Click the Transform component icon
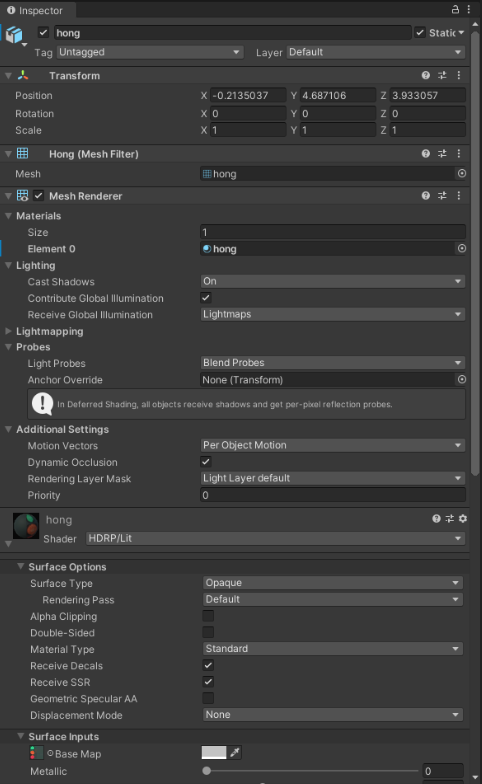The height and width of the screenshot is (784, 482). (23, 75)
